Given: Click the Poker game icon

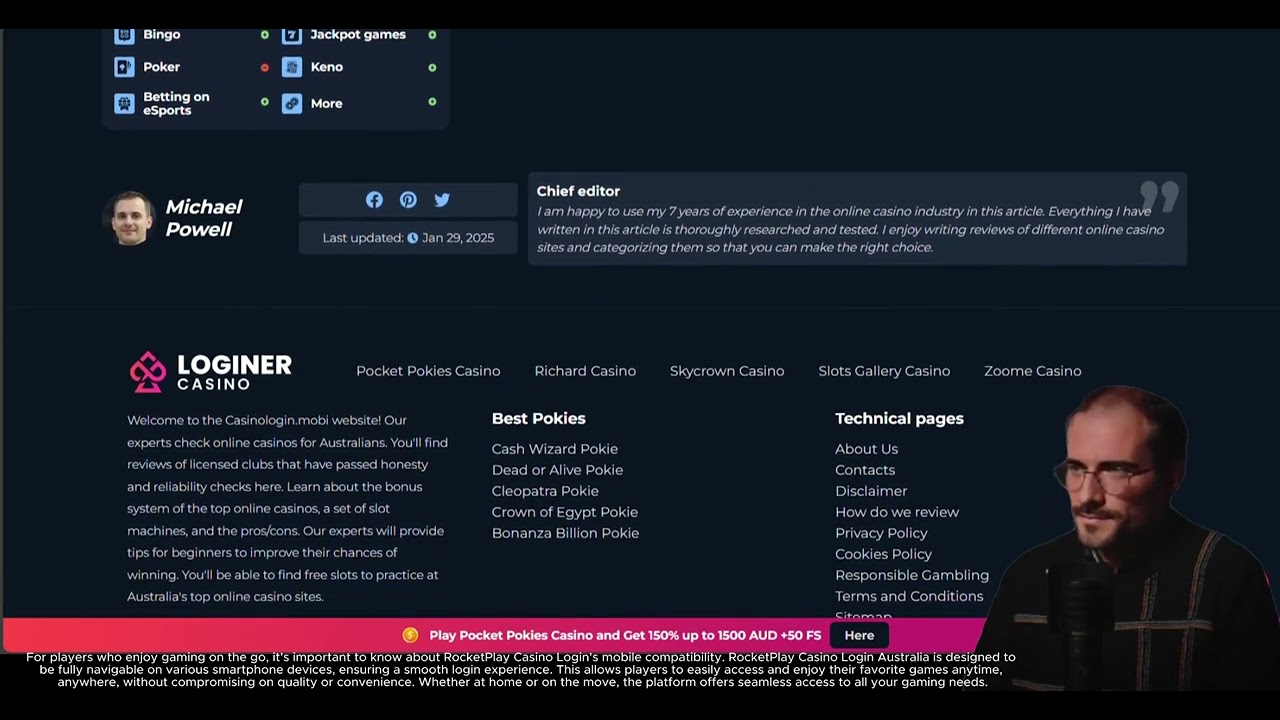Looking at the screenshot, I should pos(124,67).
